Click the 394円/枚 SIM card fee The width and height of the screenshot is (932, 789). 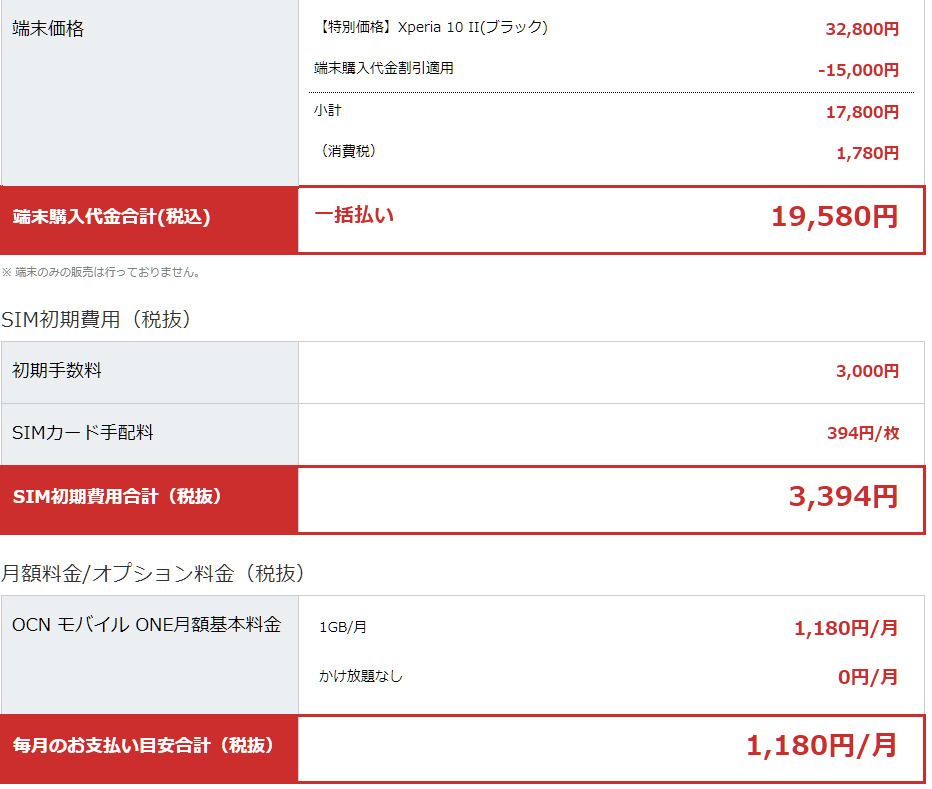point(863,434)
